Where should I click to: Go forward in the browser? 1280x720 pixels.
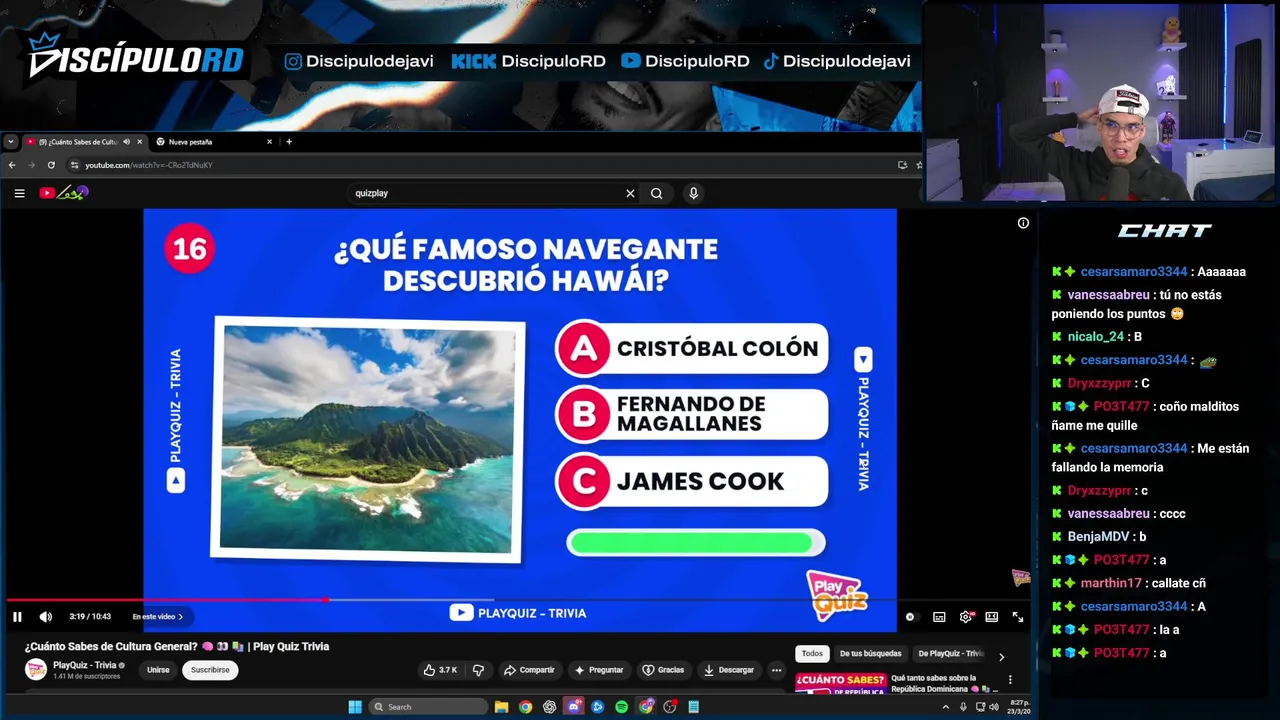(x=31, y=165)
